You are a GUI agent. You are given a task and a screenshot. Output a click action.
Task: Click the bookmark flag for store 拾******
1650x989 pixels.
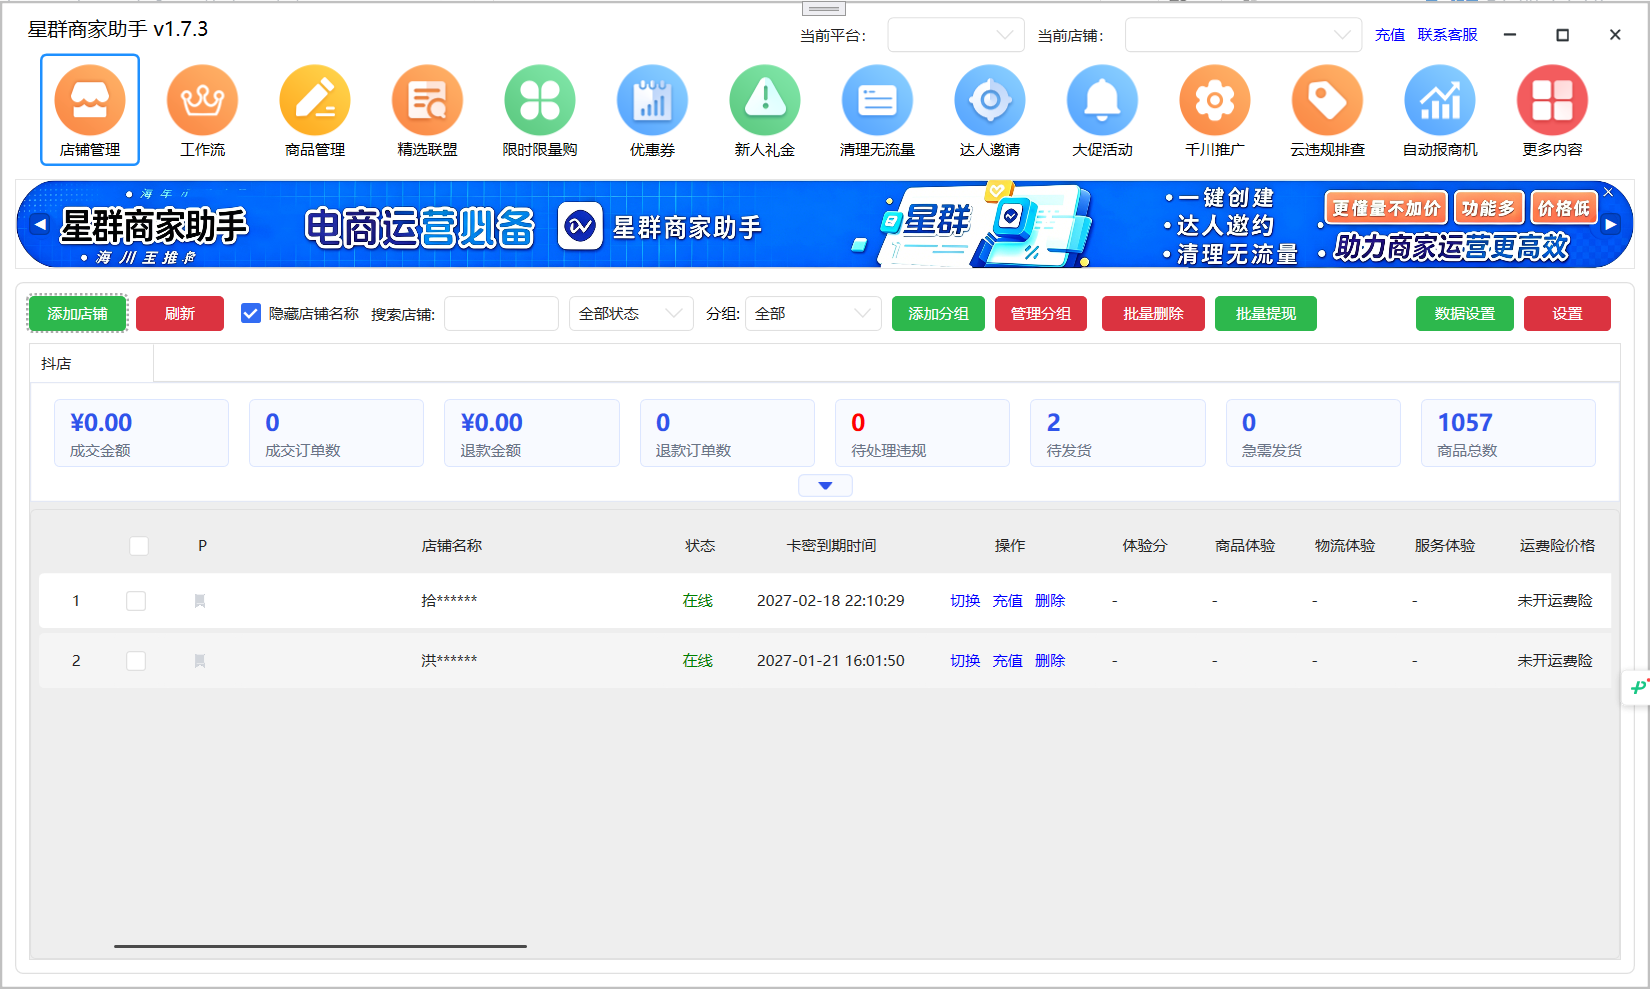tap(200, 601)
